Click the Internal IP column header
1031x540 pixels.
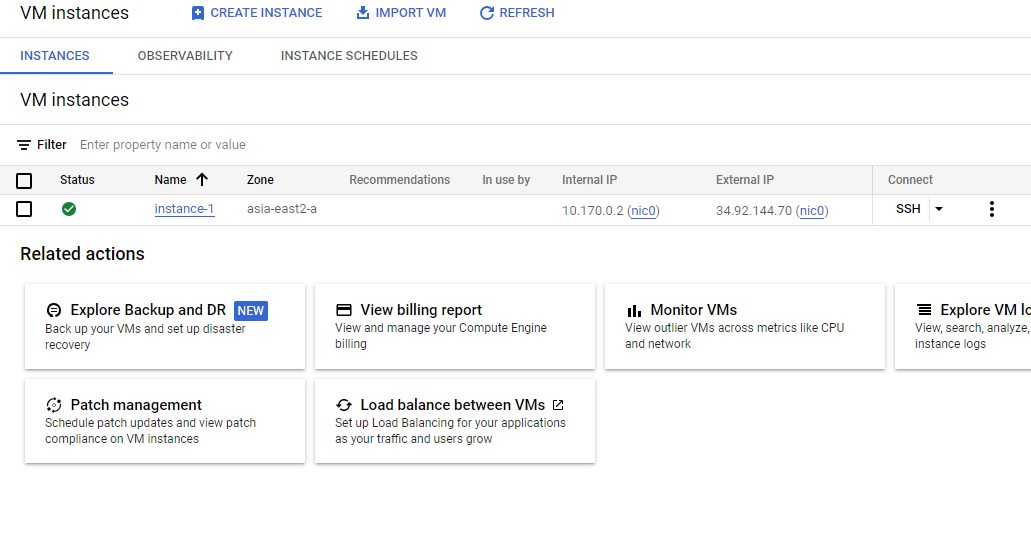589,180
